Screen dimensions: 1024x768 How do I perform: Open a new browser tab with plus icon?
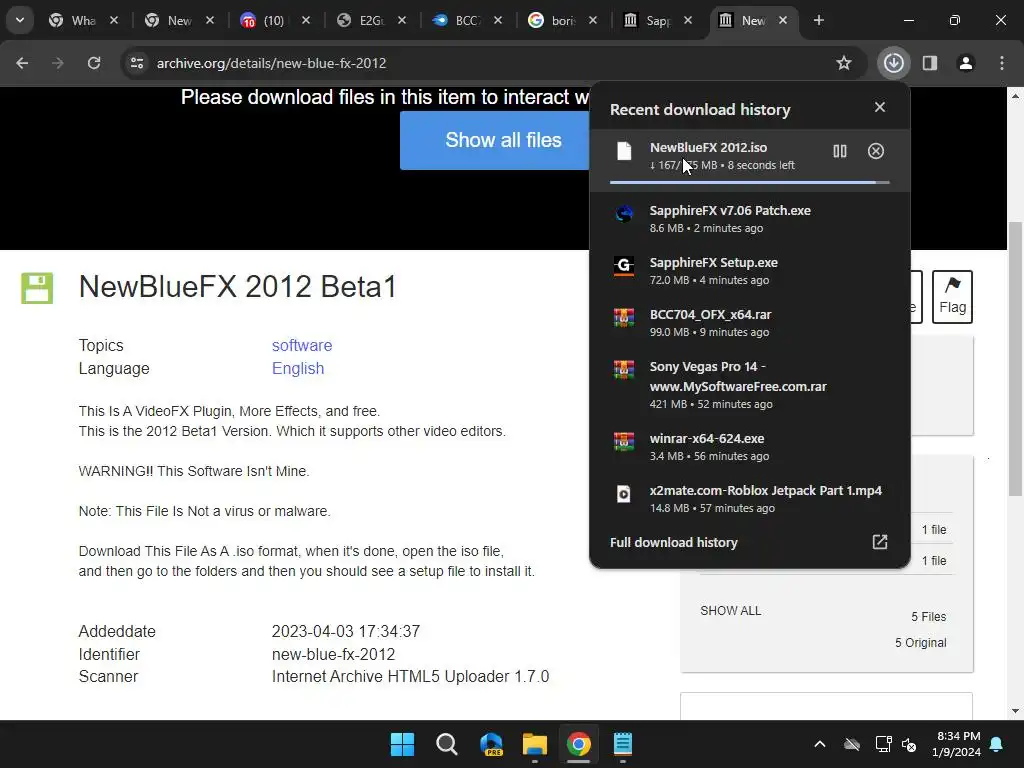pyautogui.click(x=818, y=20)
